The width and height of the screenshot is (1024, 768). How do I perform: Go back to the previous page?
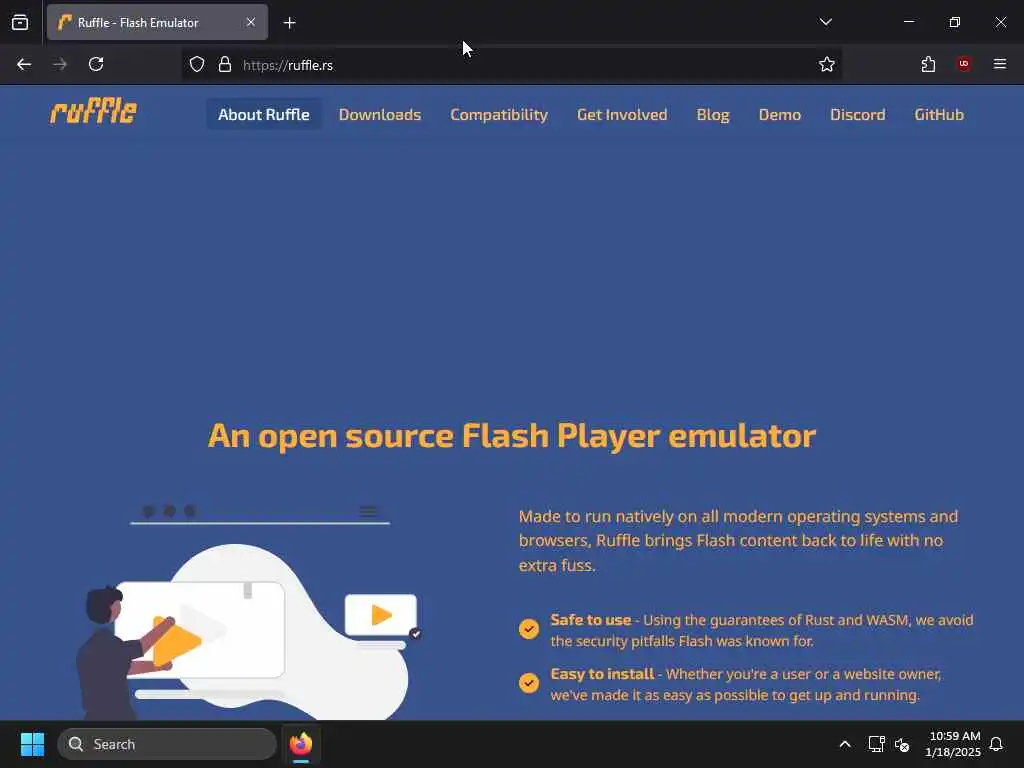coord(24,65)
